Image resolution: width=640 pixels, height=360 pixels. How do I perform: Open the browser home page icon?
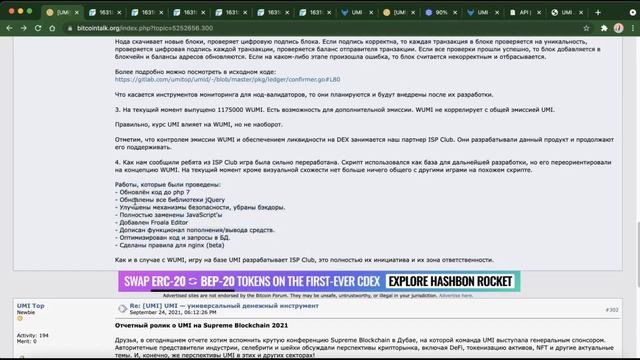point(52,28)
